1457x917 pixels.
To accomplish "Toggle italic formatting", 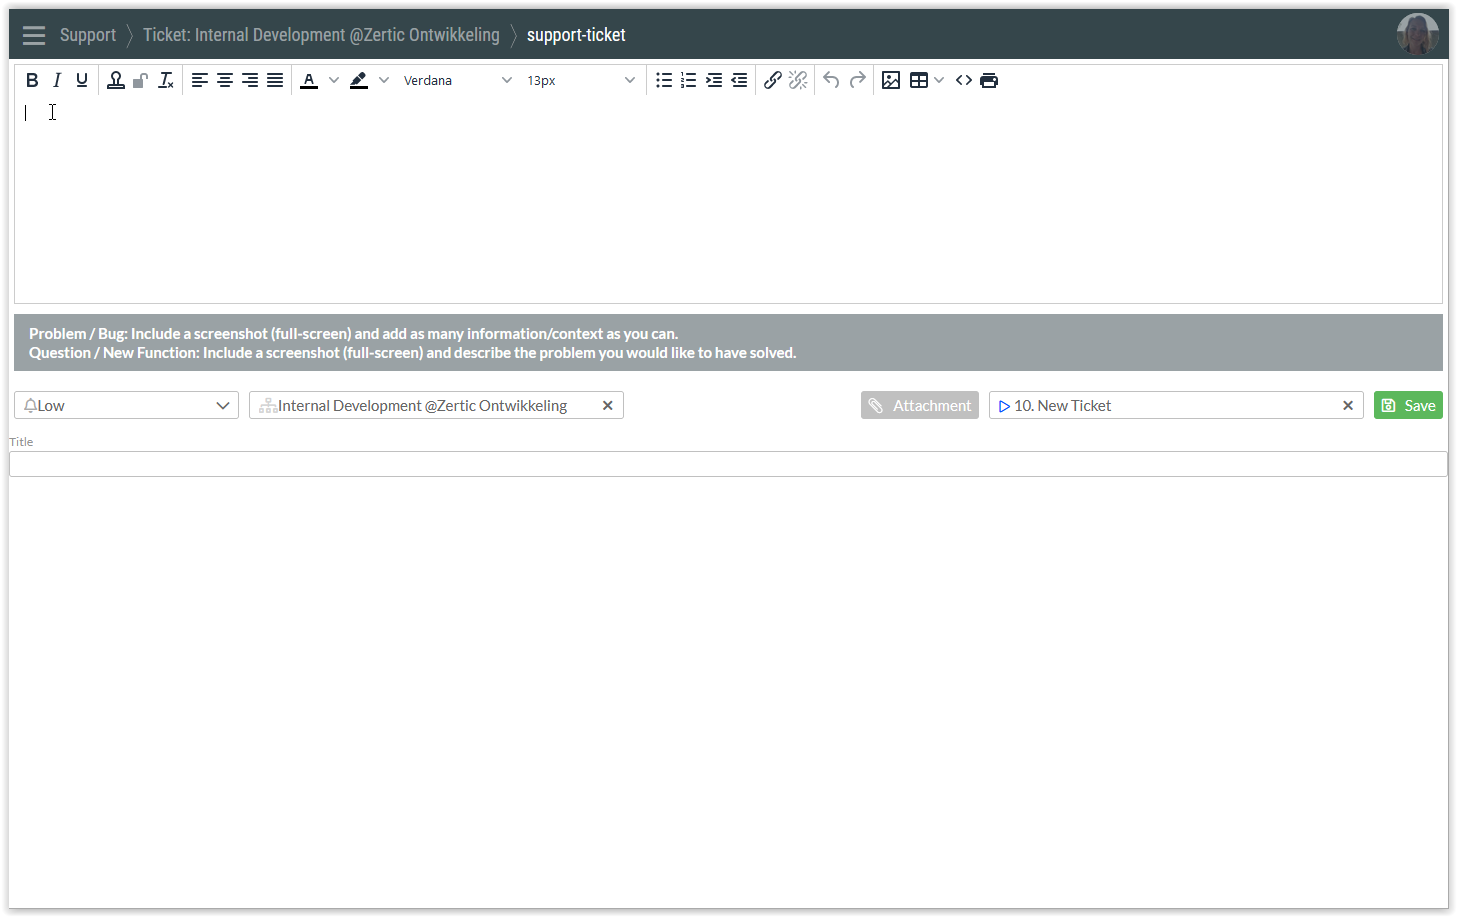I will pyautogui.click(x=57, y=80).
